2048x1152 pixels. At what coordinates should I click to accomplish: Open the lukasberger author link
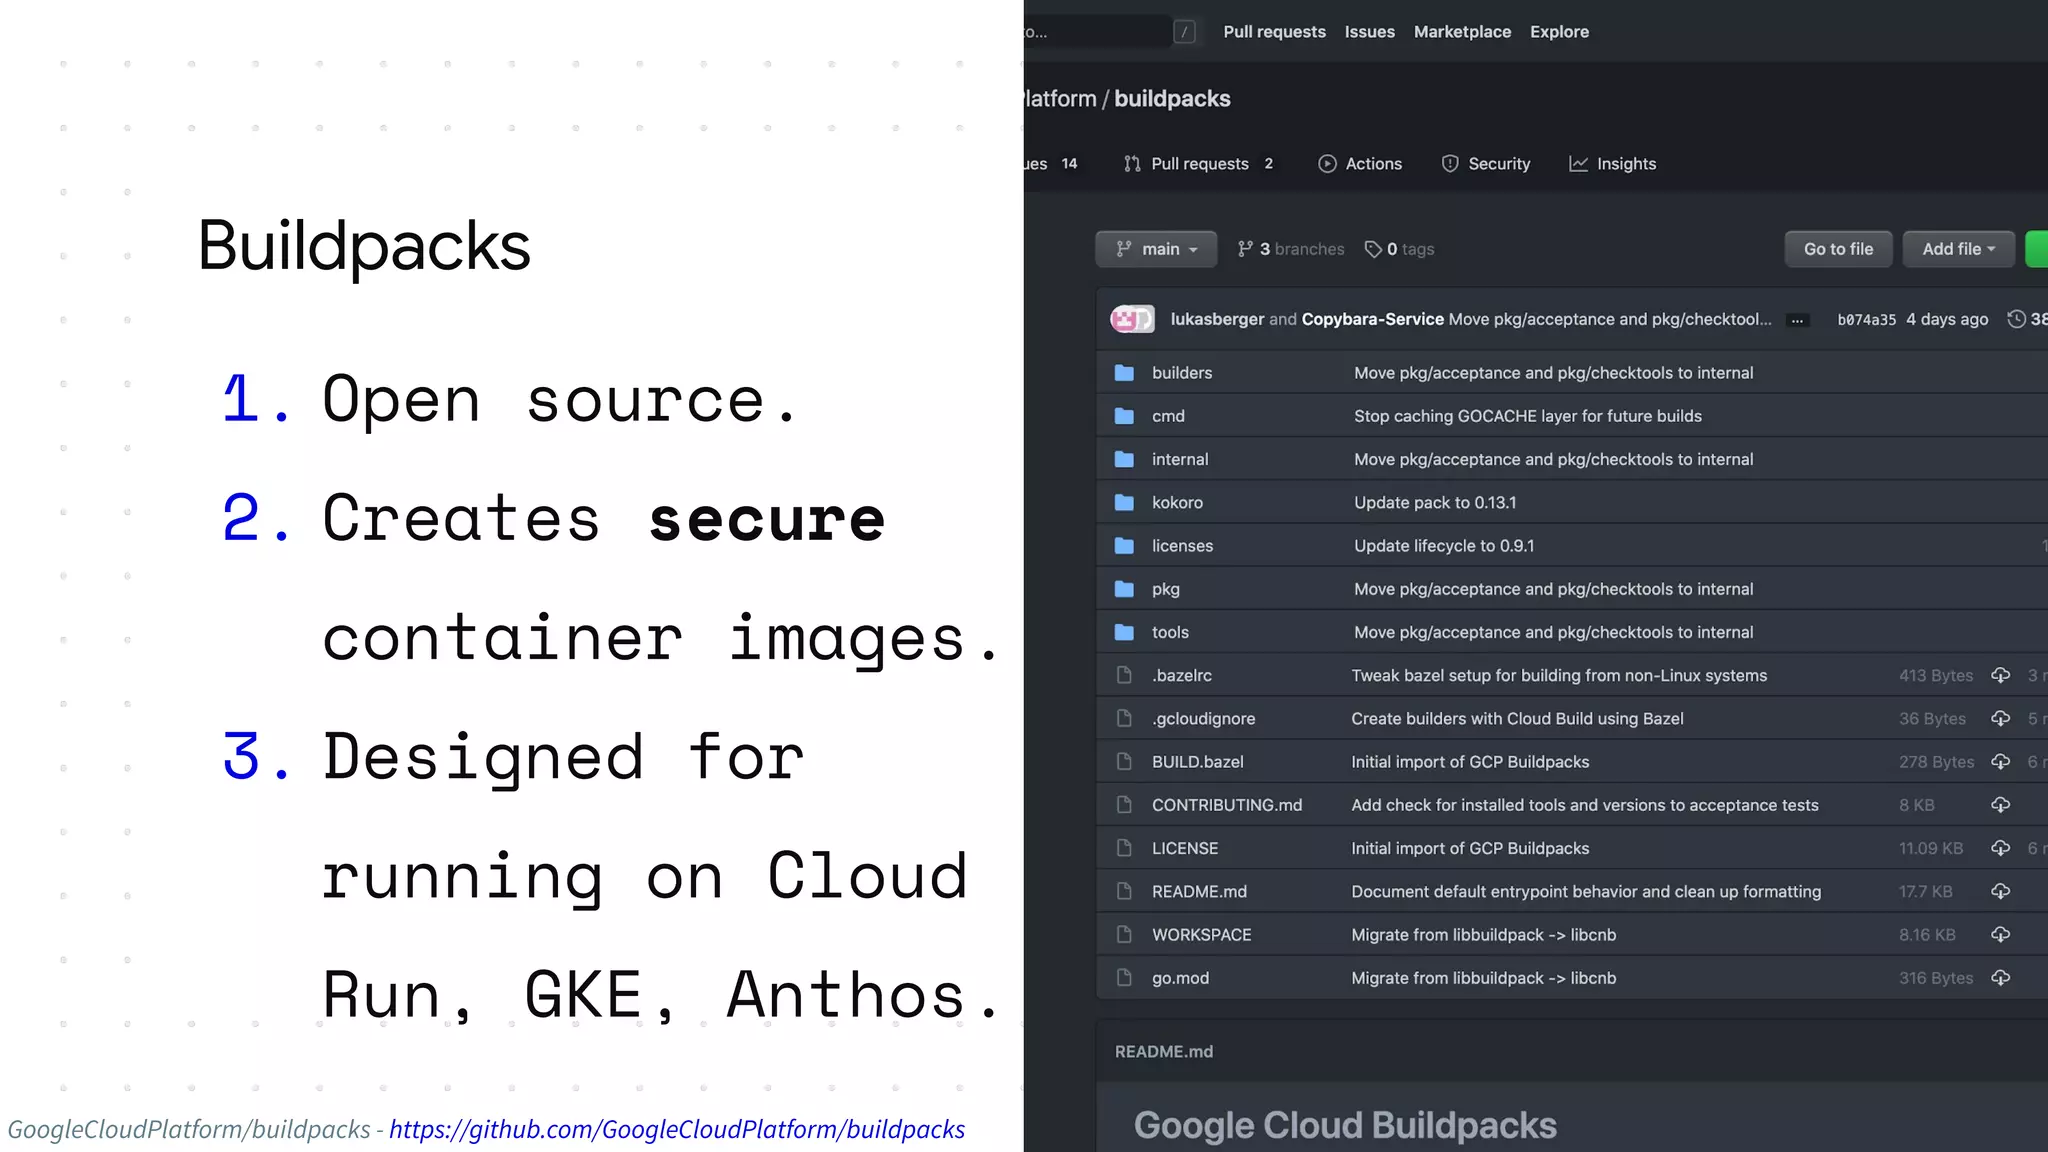(x=1217, y=319)
